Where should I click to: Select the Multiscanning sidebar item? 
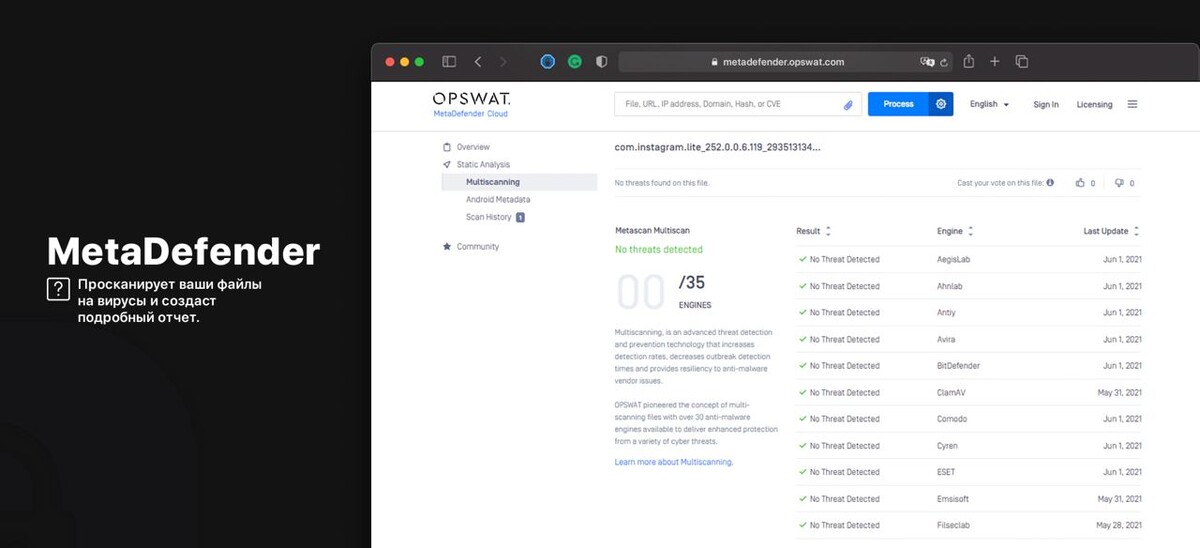click(519, 182)
